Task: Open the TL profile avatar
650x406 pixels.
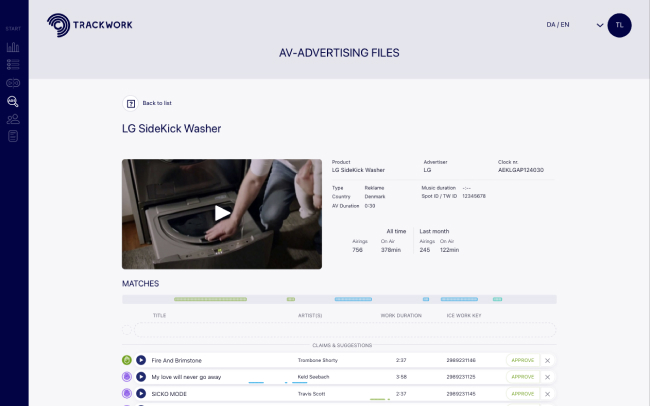Action: point(619,25)
